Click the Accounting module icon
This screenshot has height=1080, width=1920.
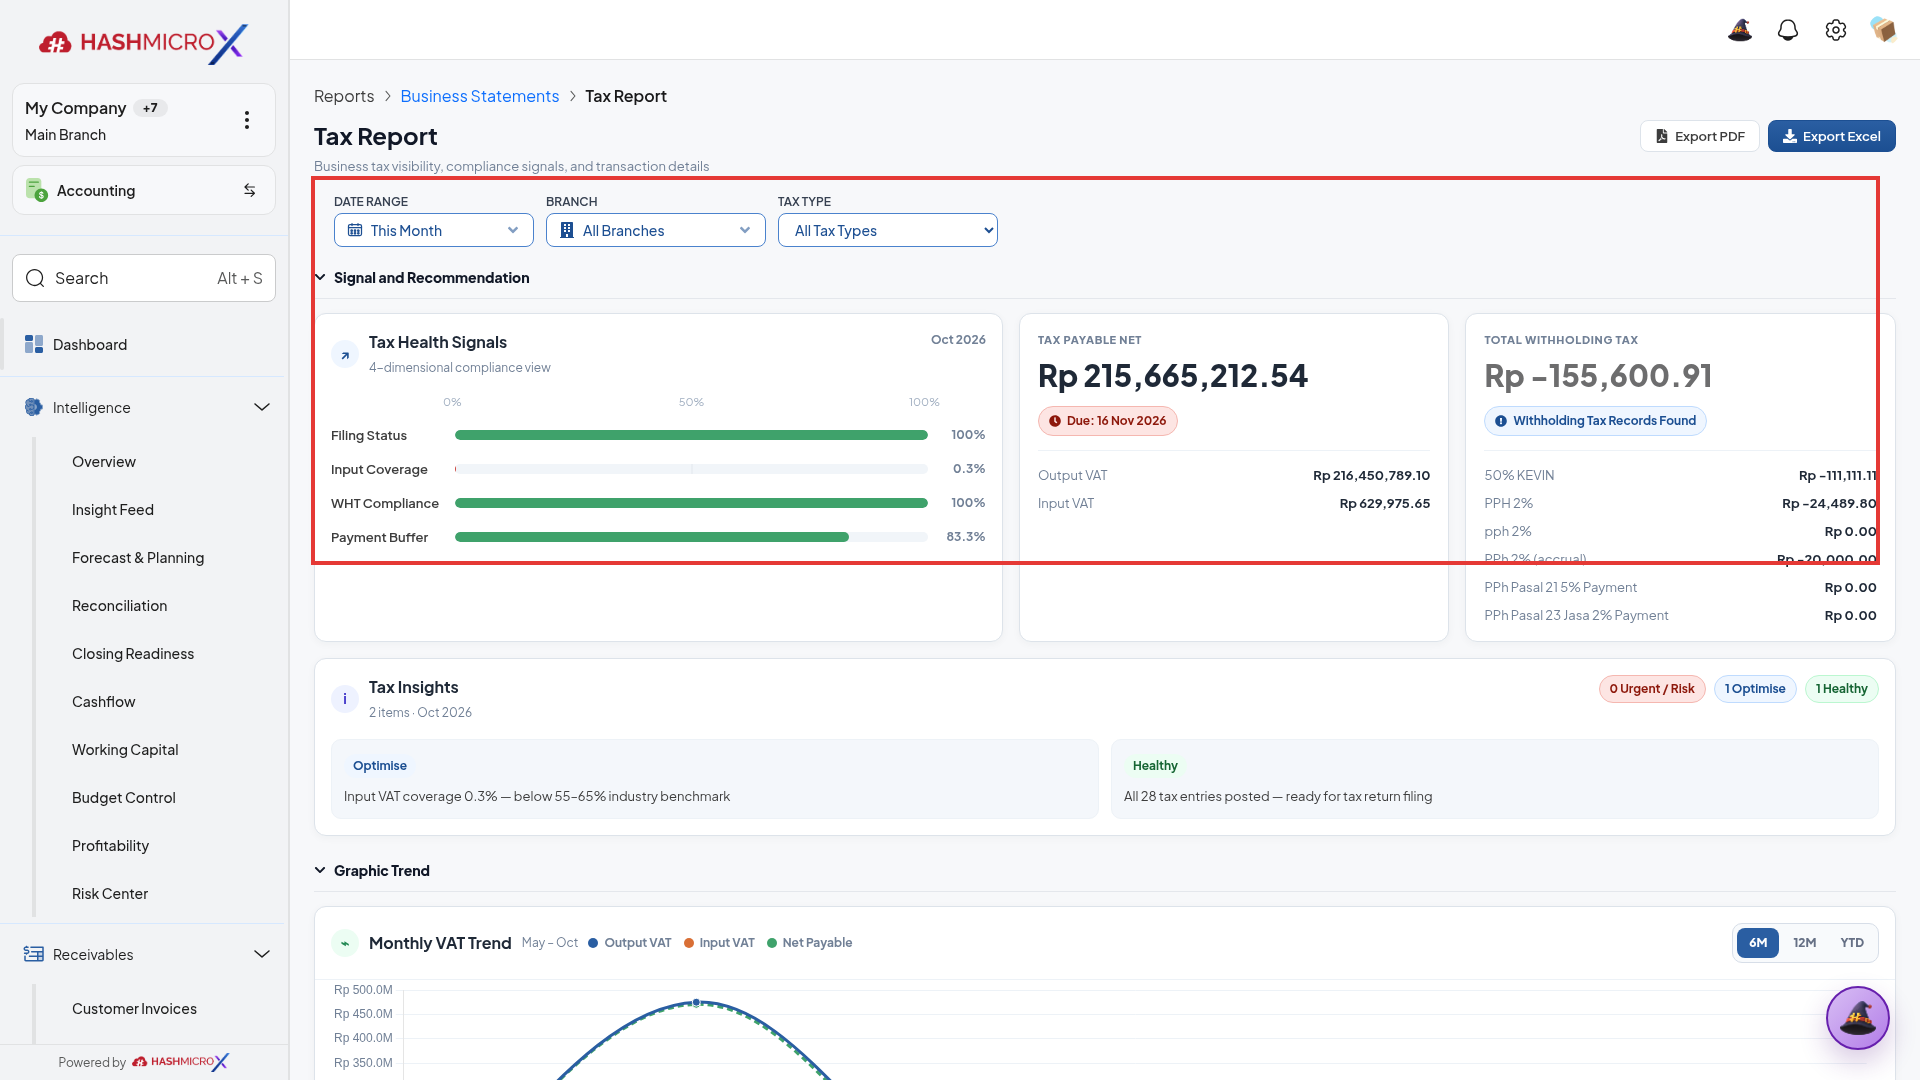click(x=37, y=190)
